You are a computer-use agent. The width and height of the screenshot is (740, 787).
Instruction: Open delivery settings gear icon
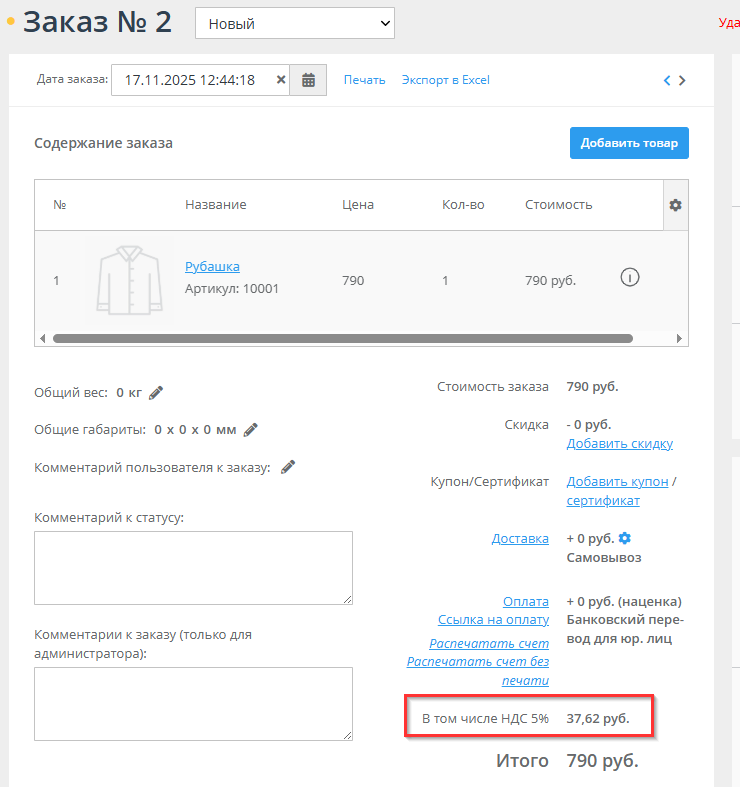click(625, 538)
